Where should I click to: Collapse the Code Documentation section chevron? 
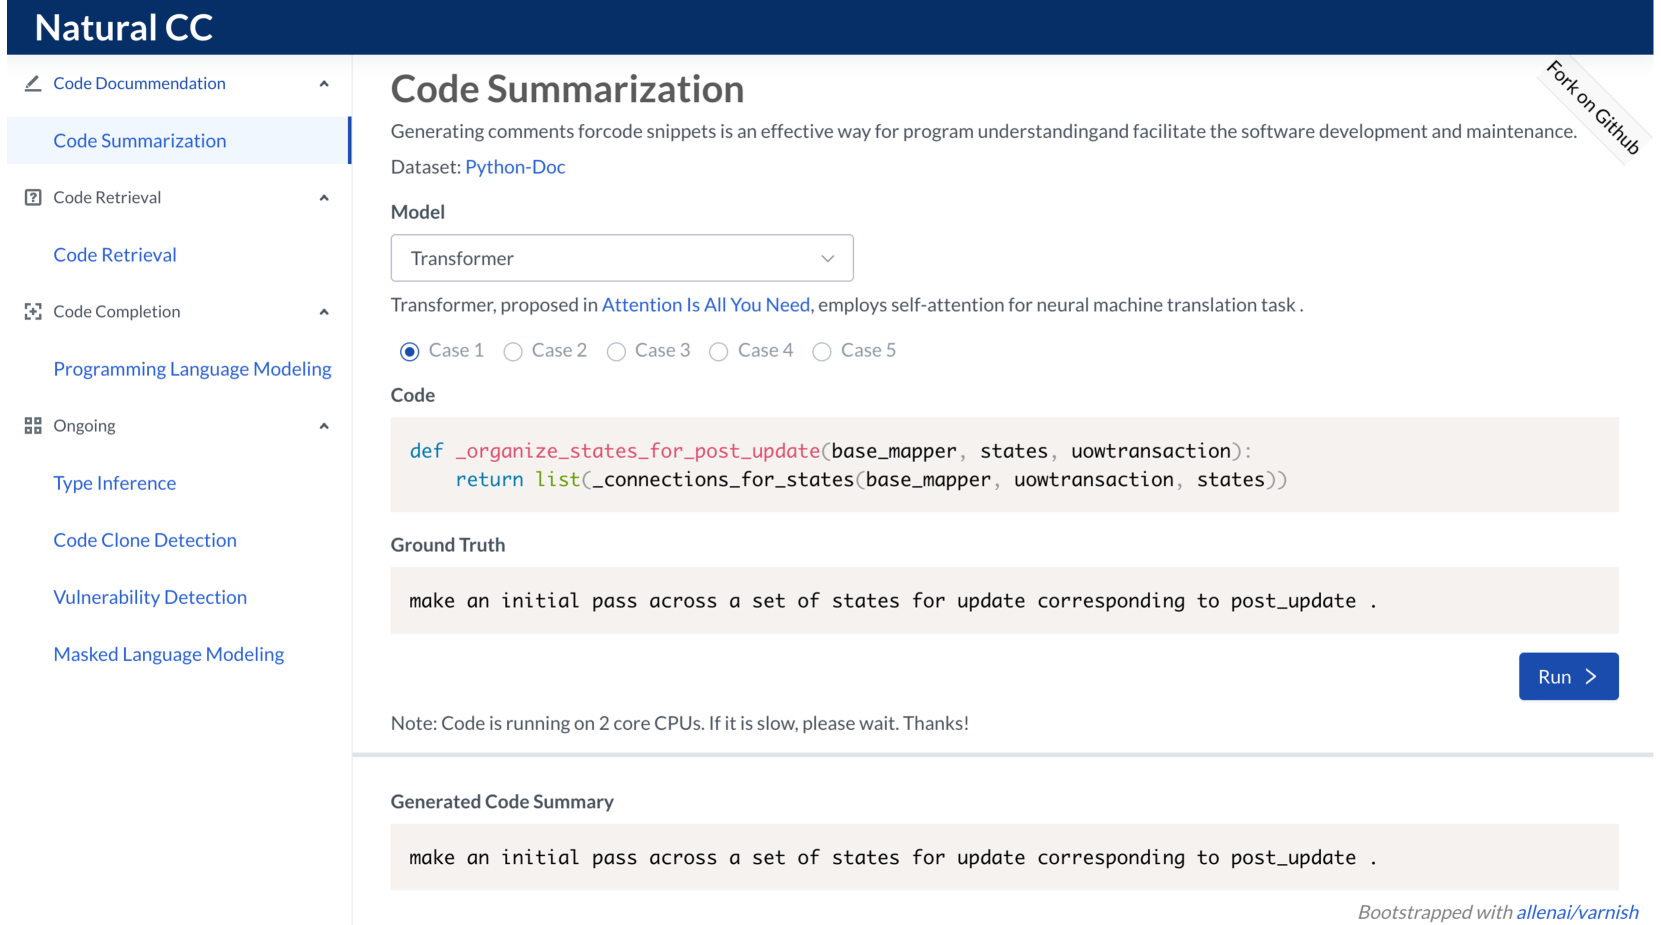coord(324,84)
